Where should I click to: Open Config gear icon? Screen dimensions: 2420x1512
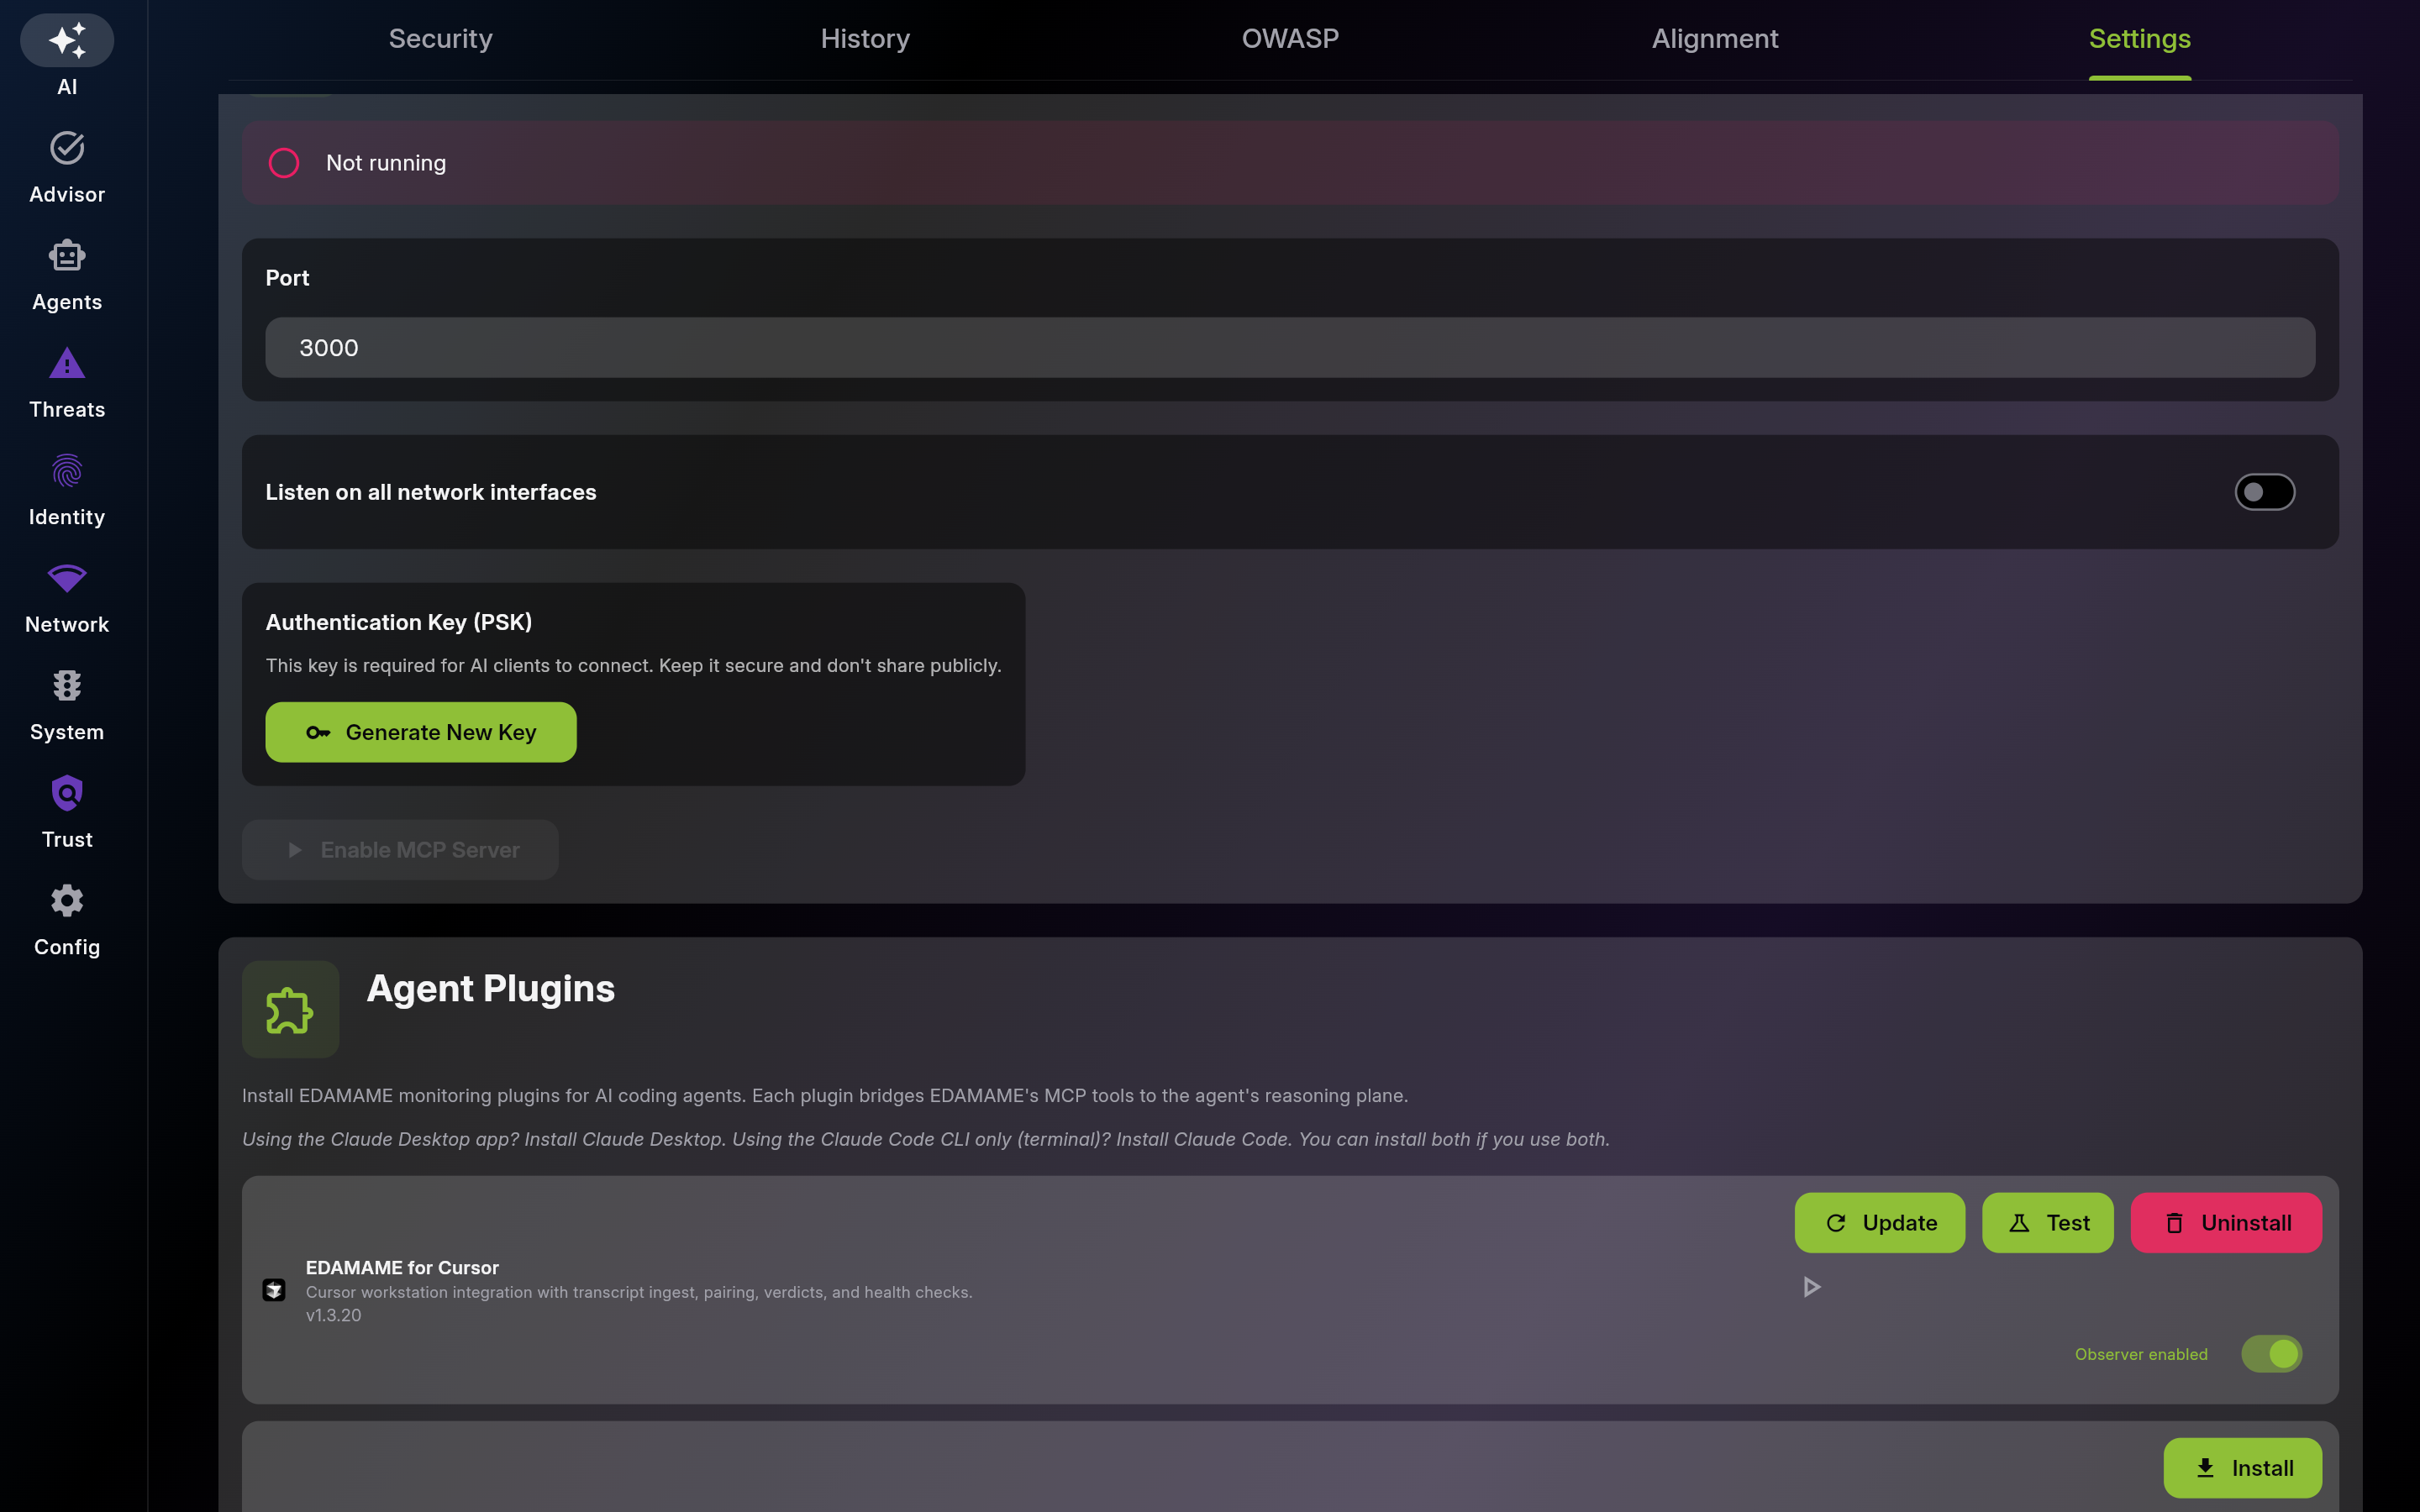67,901
